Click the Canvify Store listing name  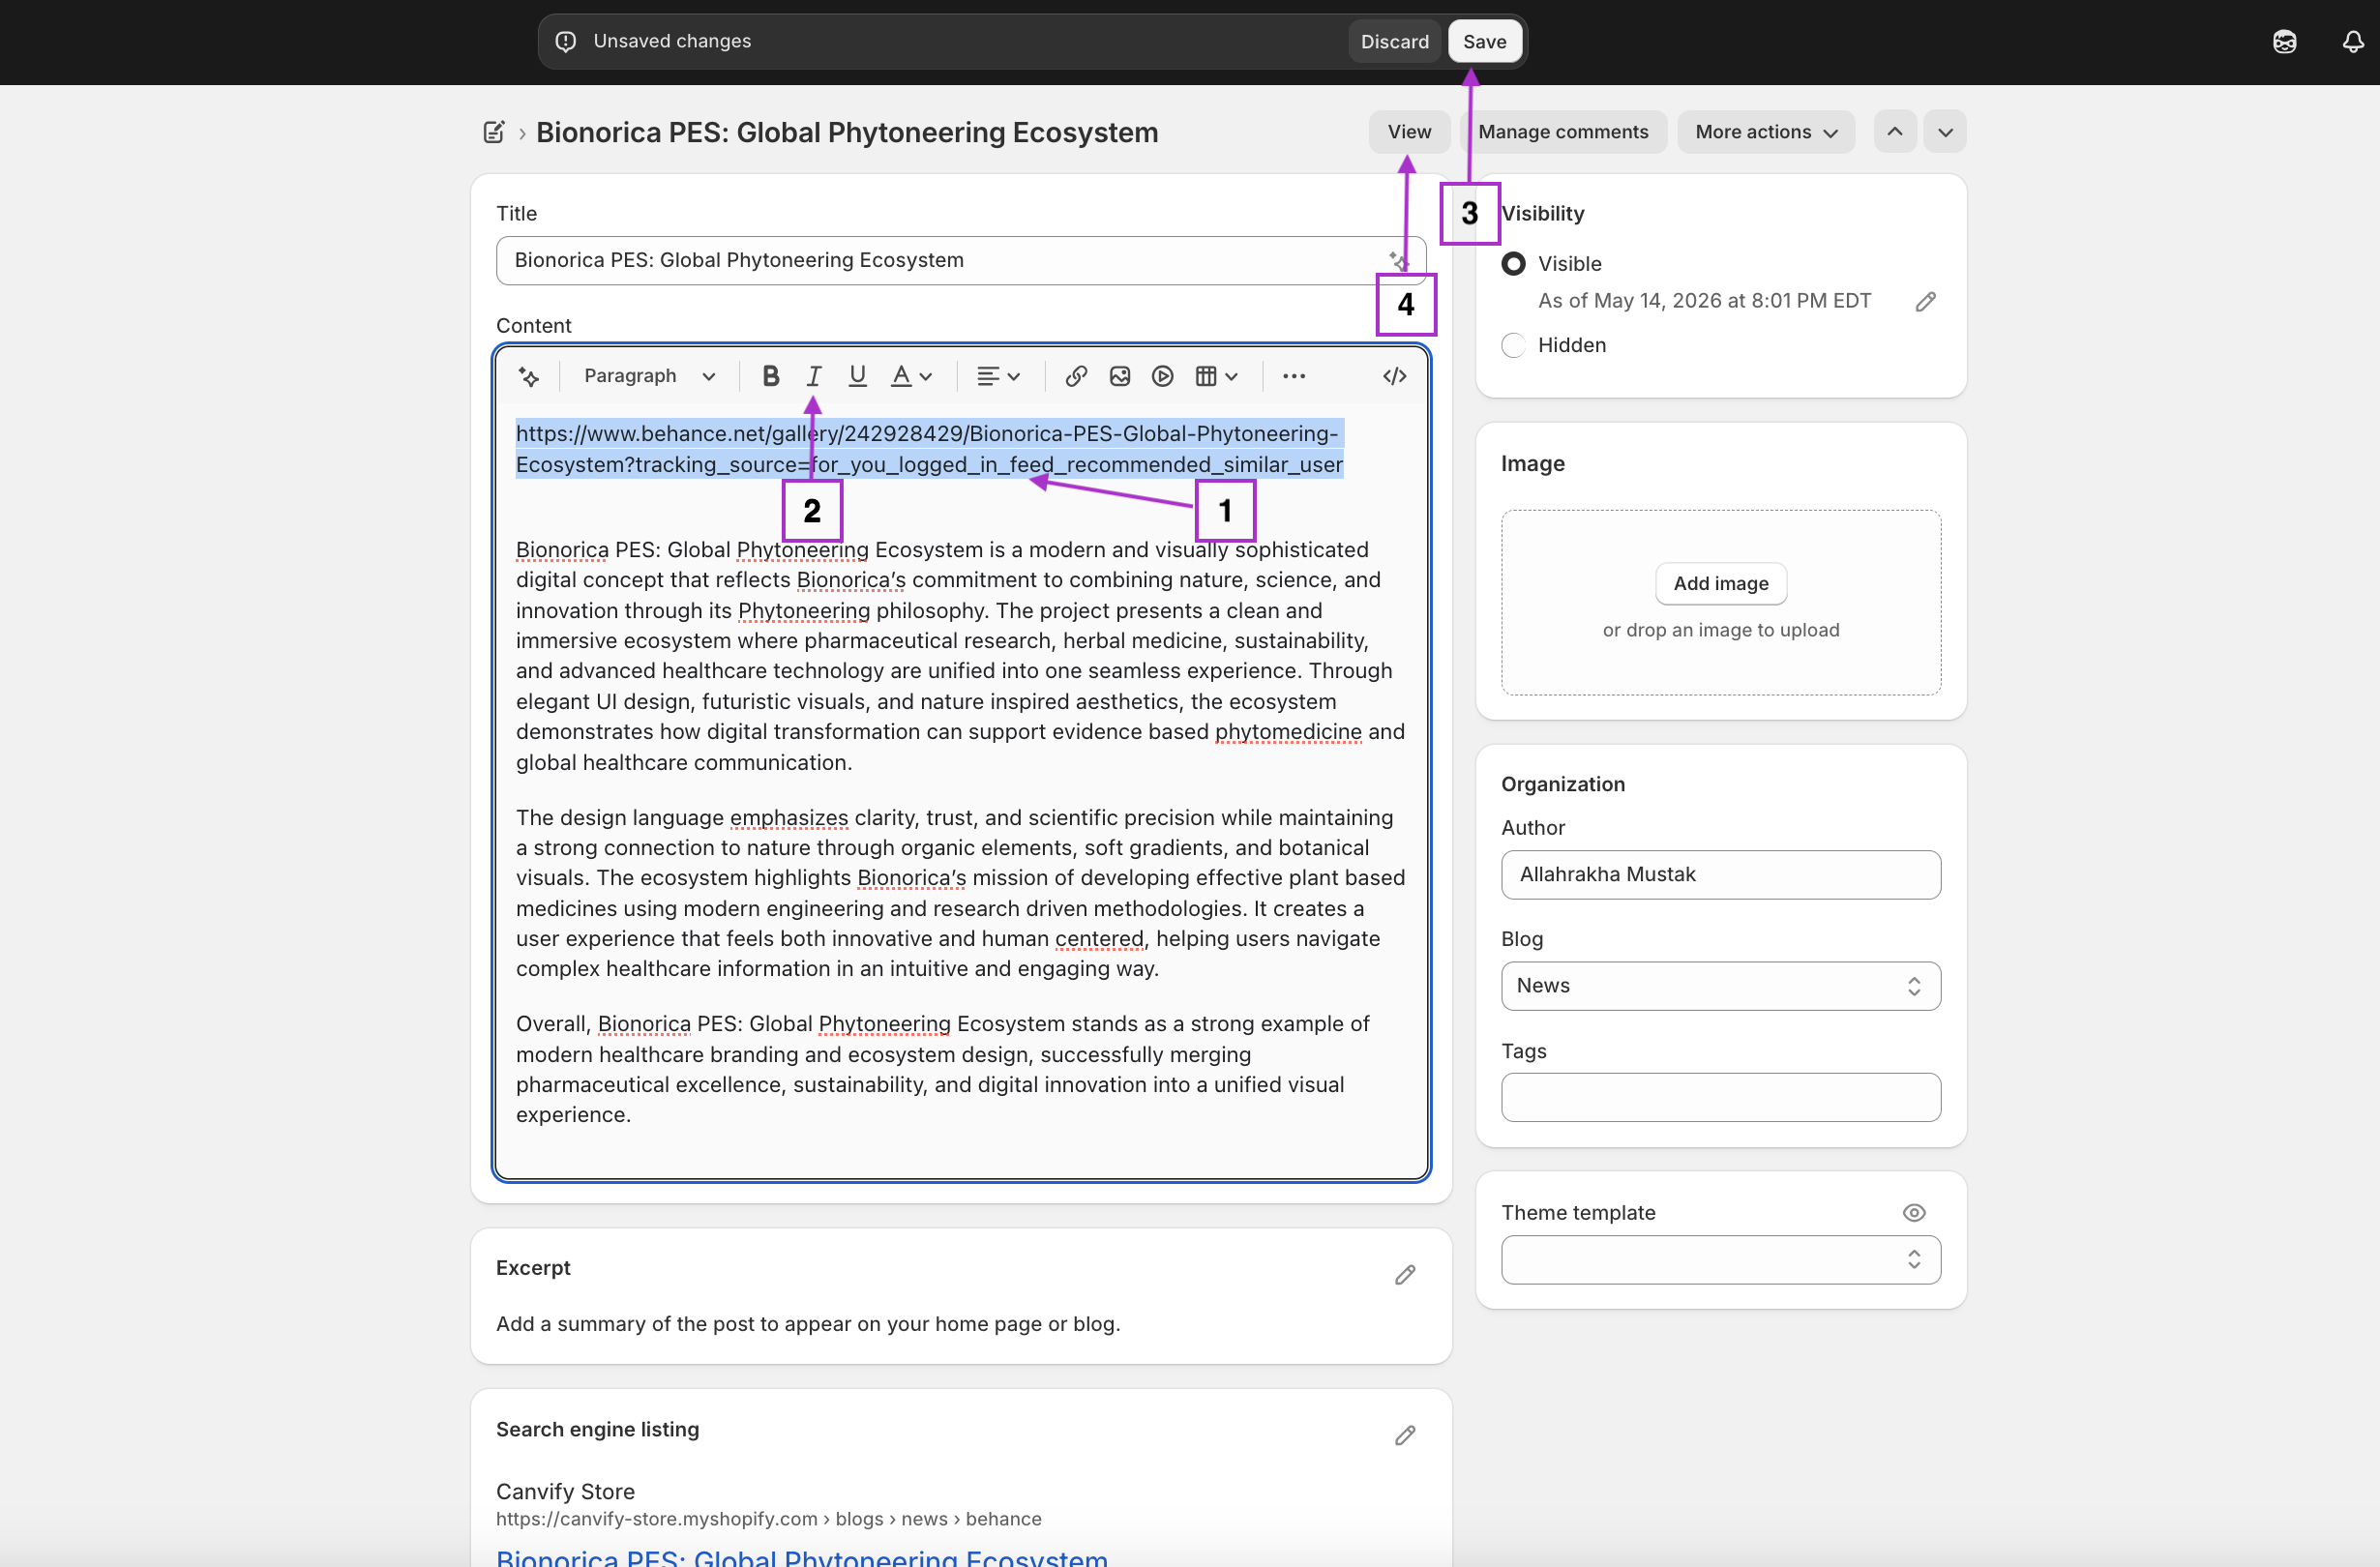(x=565, y=1491)
